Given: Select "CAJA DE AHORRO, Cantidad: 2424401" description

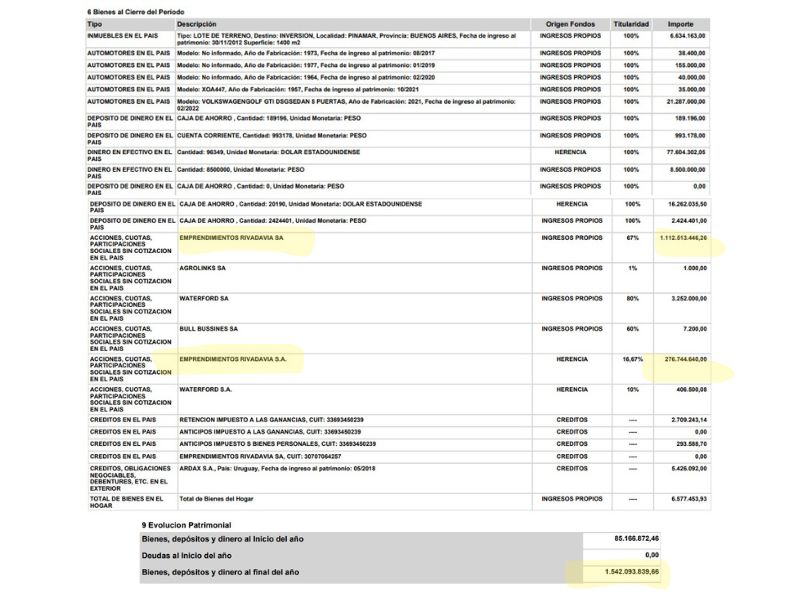Looking at the screenshot, I should coord(273,221).
